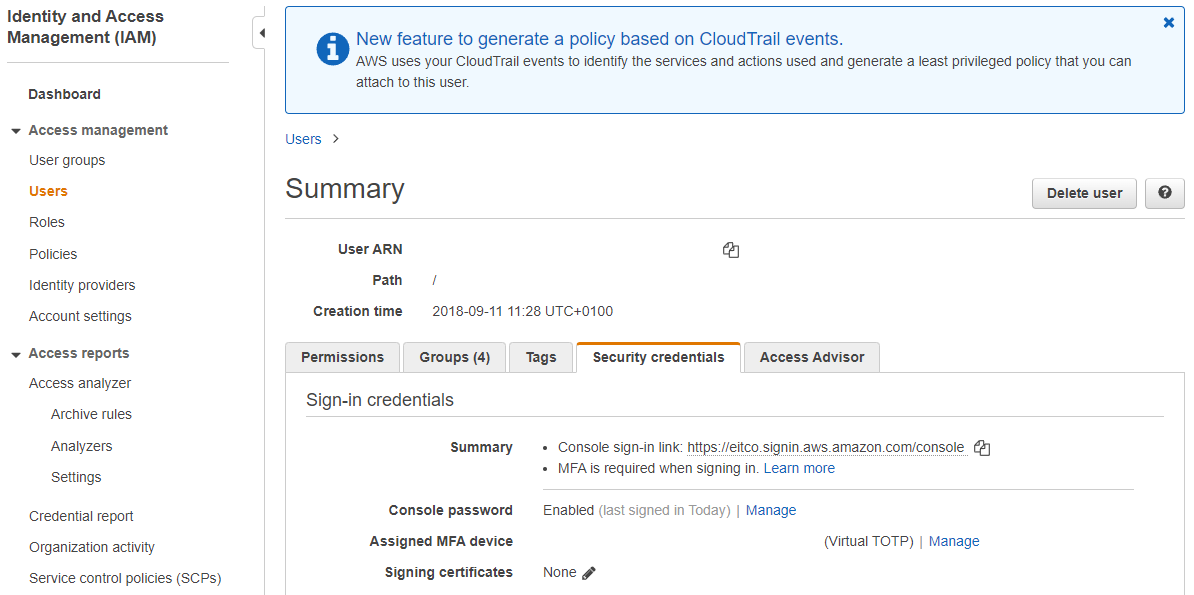Collapse the IAM navigation sidebar
The image size is (1194, 595).
(261, 33)
